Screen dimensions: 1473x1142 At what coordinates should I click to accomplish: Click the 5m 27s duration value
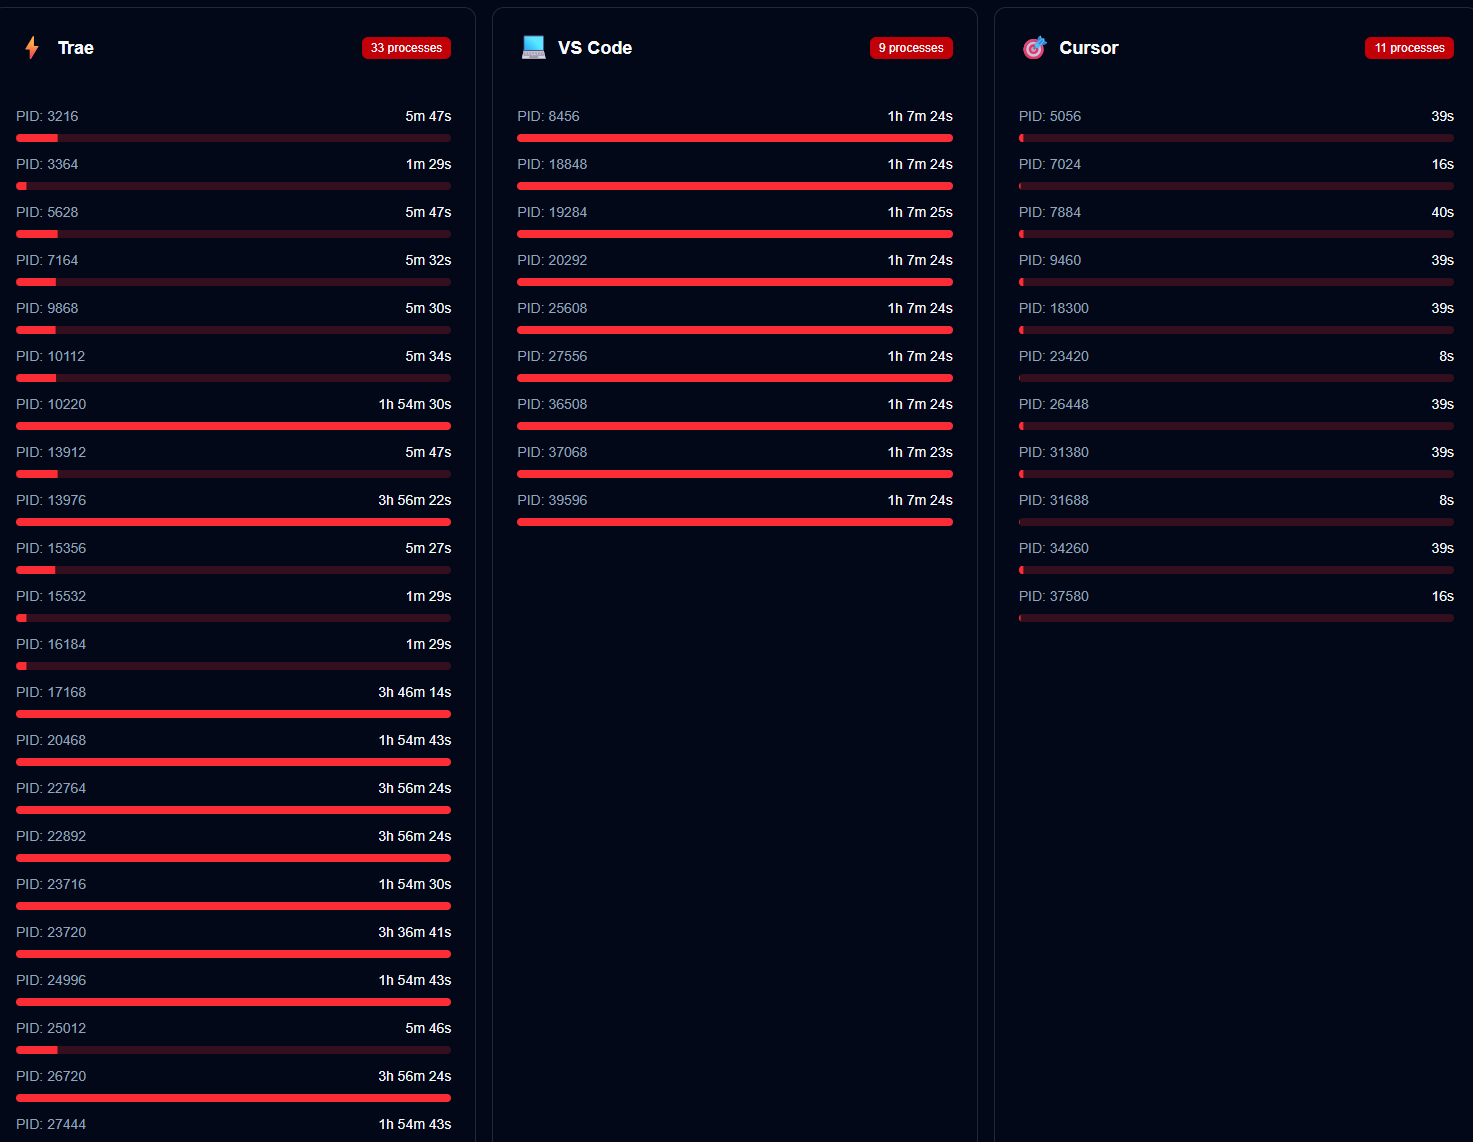[428, 548]
